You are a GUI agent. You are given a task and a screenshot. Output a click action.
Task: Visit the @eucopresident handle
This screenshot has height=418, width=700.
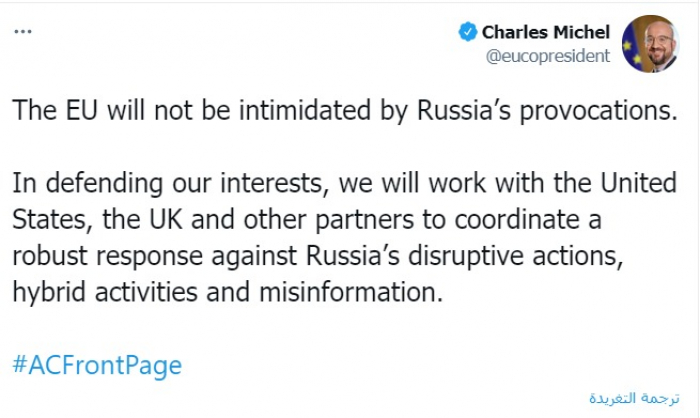(547, 55)
